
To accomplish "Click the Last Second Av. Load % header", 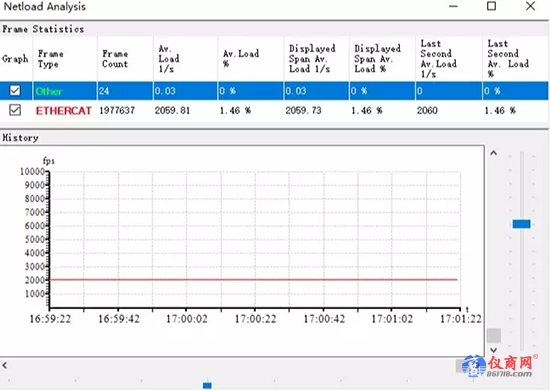I will coord(515,59).
